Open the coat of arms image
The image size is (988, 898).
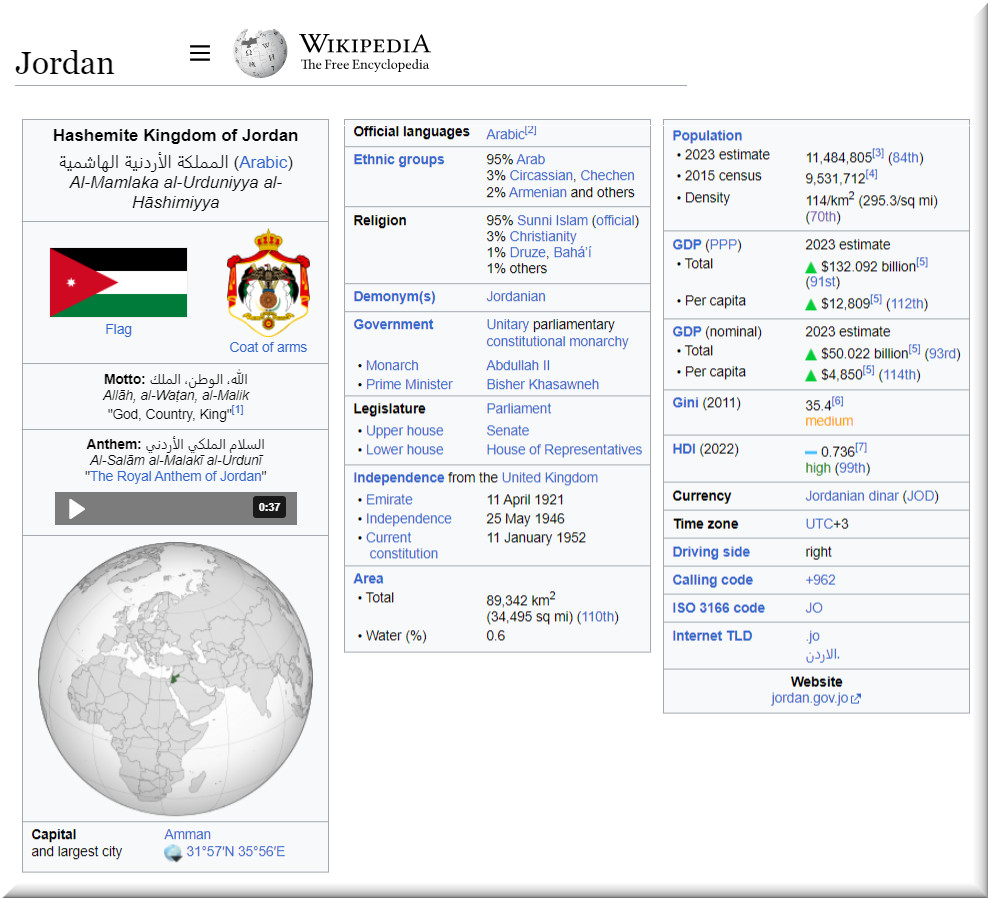coord(267,283)
